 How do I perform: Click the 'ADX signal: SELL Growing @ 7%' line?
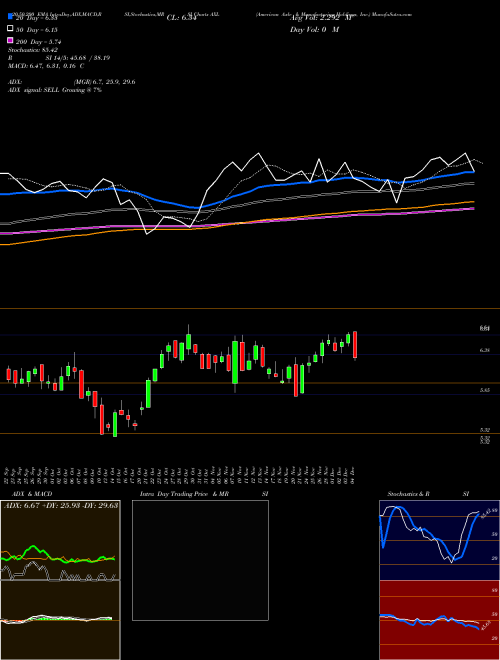tap(55, 90)
